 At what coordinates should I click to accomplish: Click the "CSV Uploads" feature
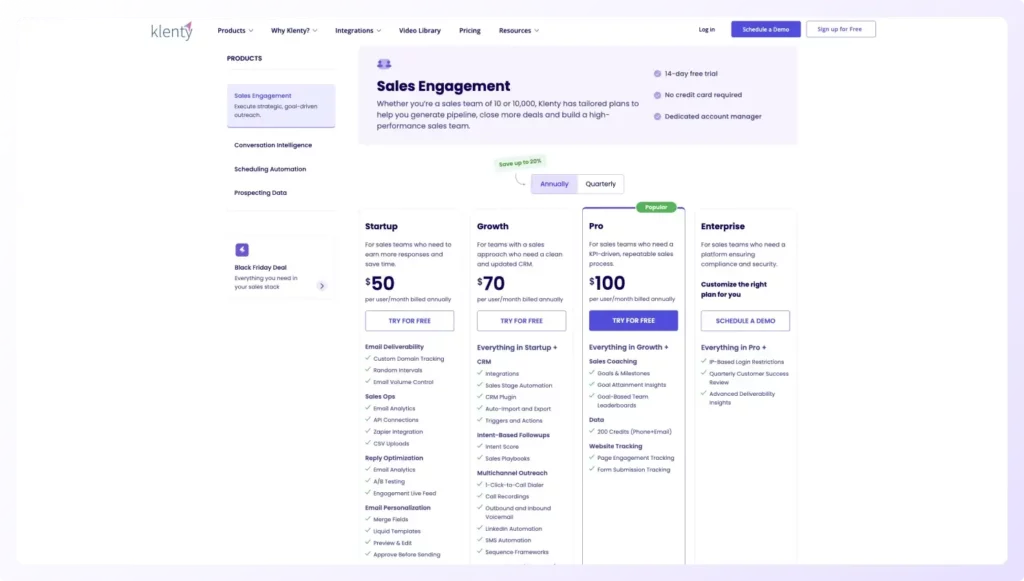pos(391,443)
